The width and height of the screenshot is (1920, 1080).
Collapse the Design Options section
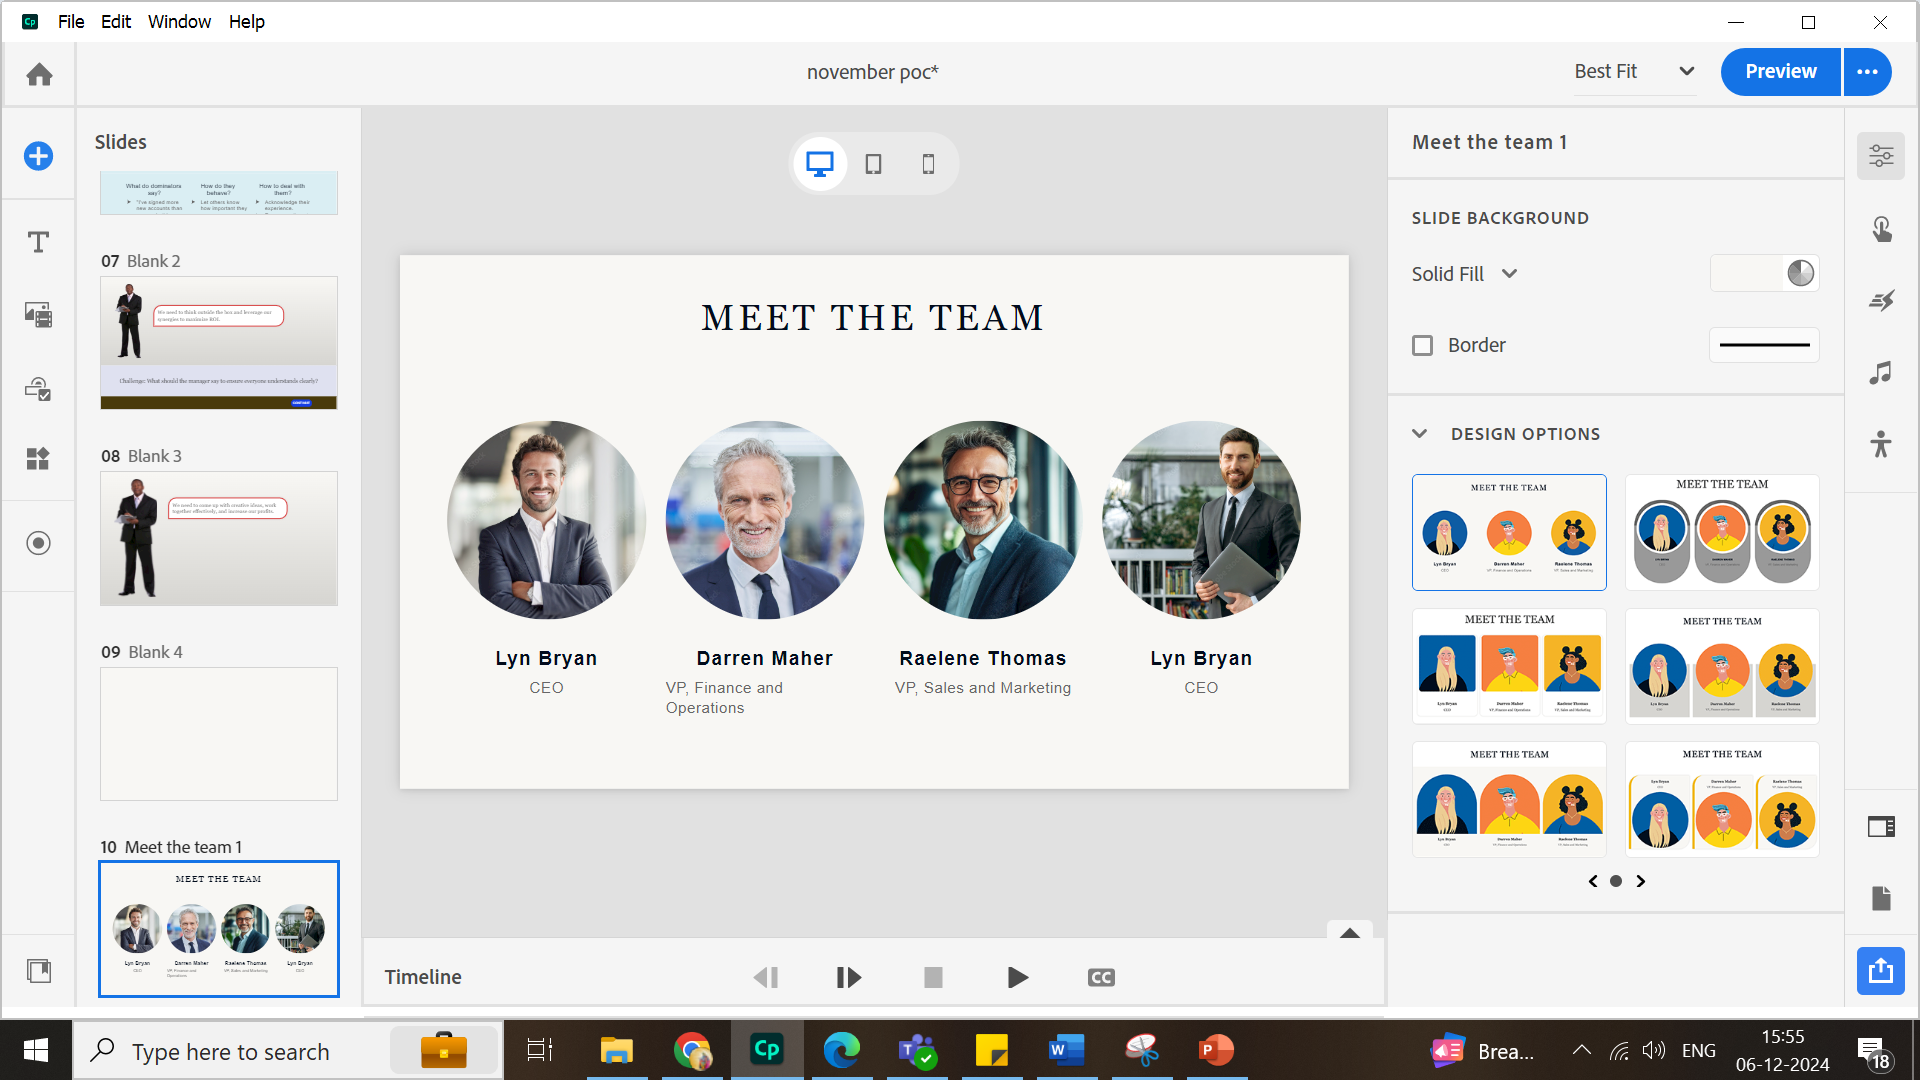click(1420, 434)
